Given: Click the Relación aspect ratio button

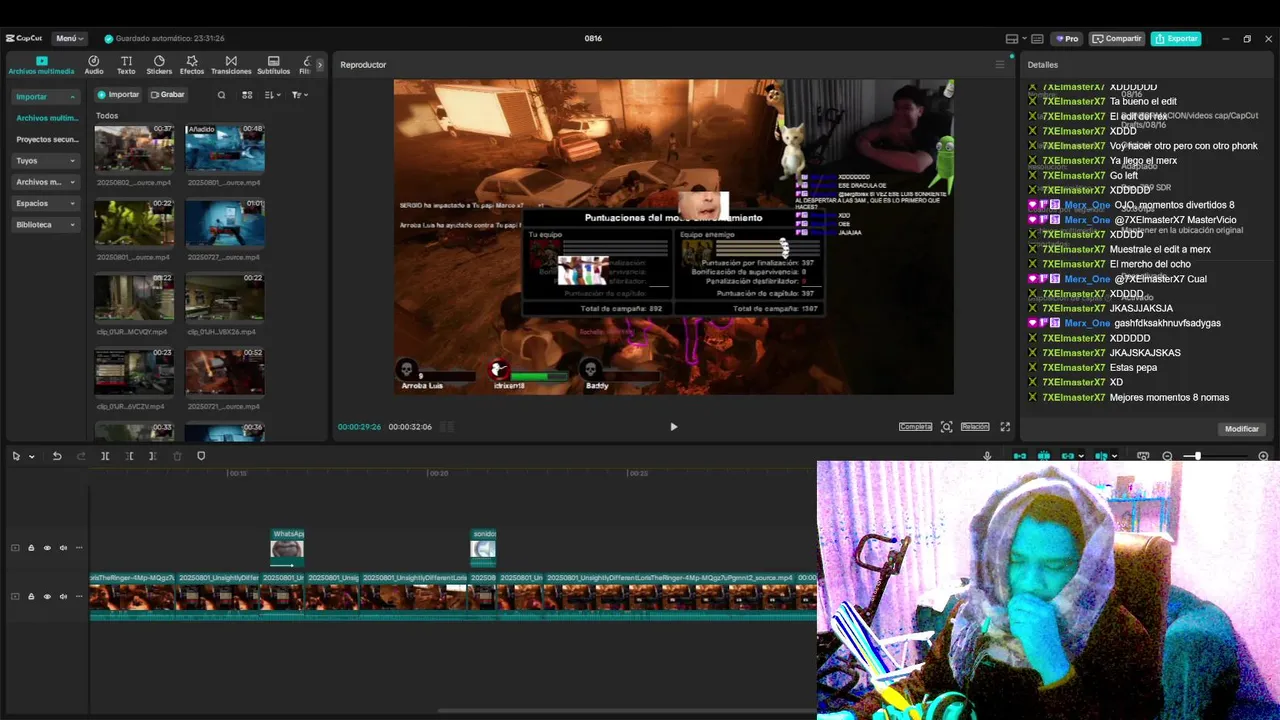Looking at the screenshot, I should [x=975, y=427].
